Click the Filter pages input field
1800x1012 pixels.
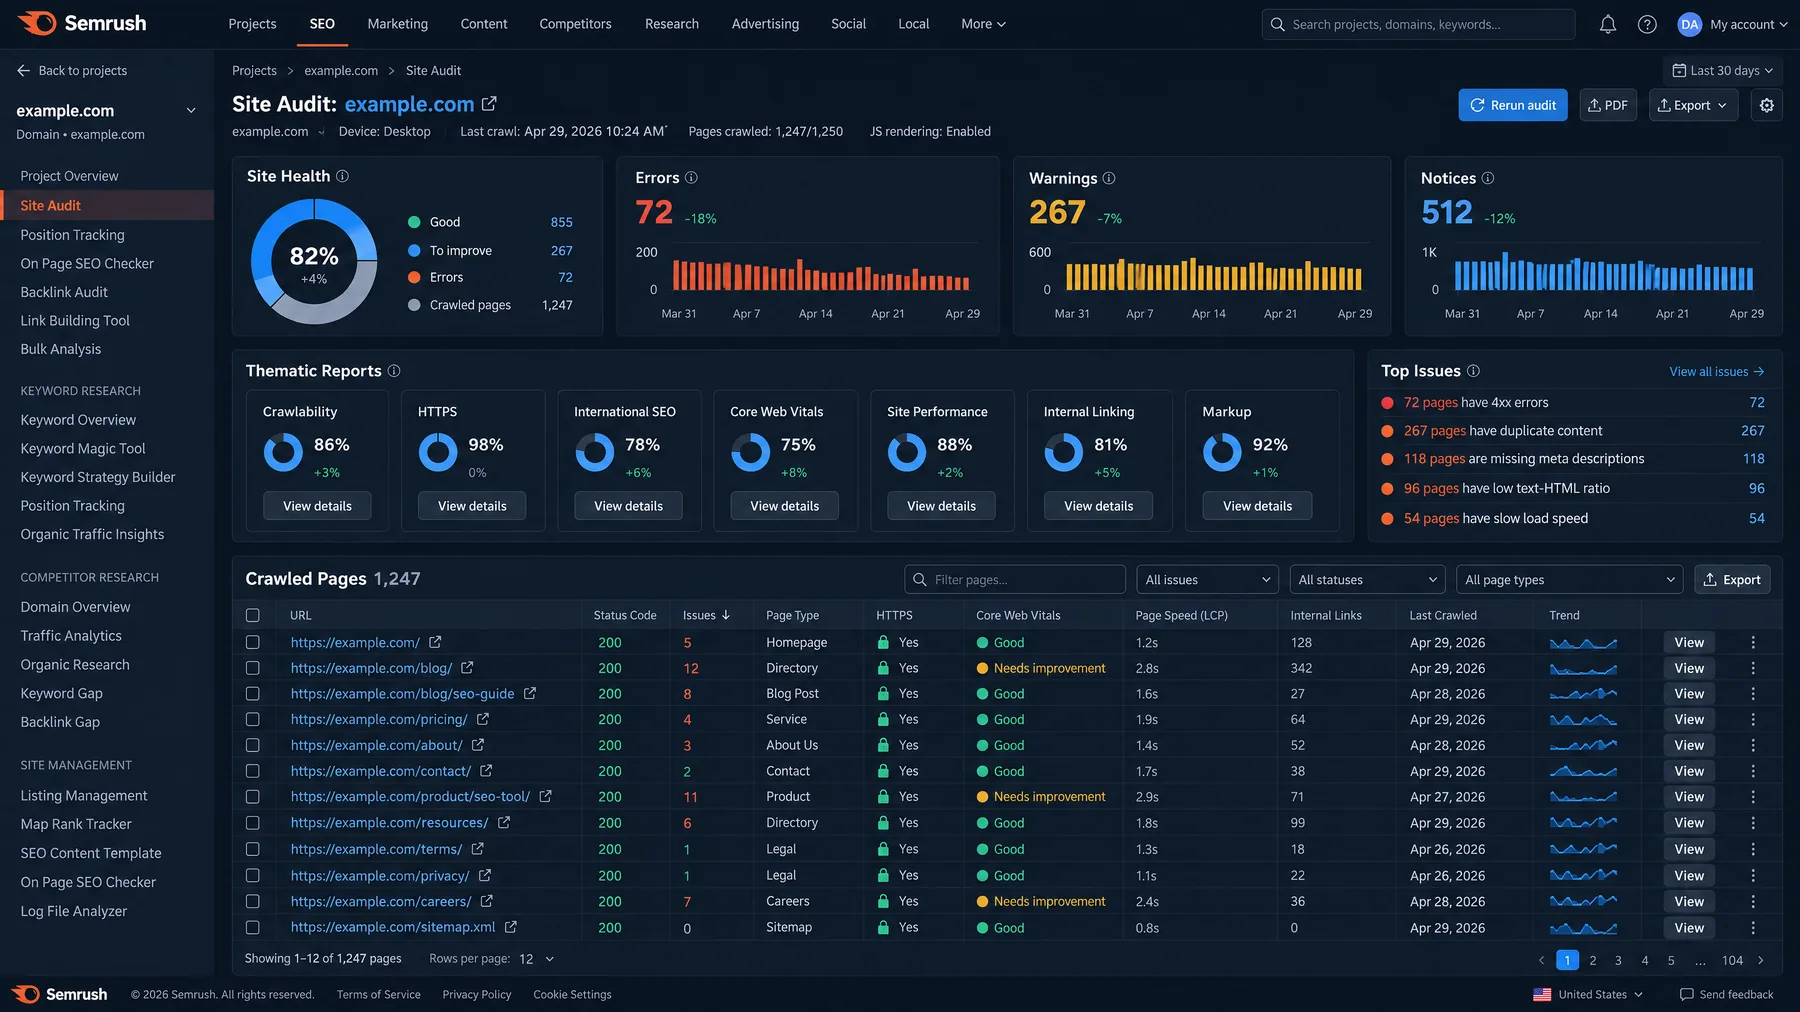(x=1015, y=580)
